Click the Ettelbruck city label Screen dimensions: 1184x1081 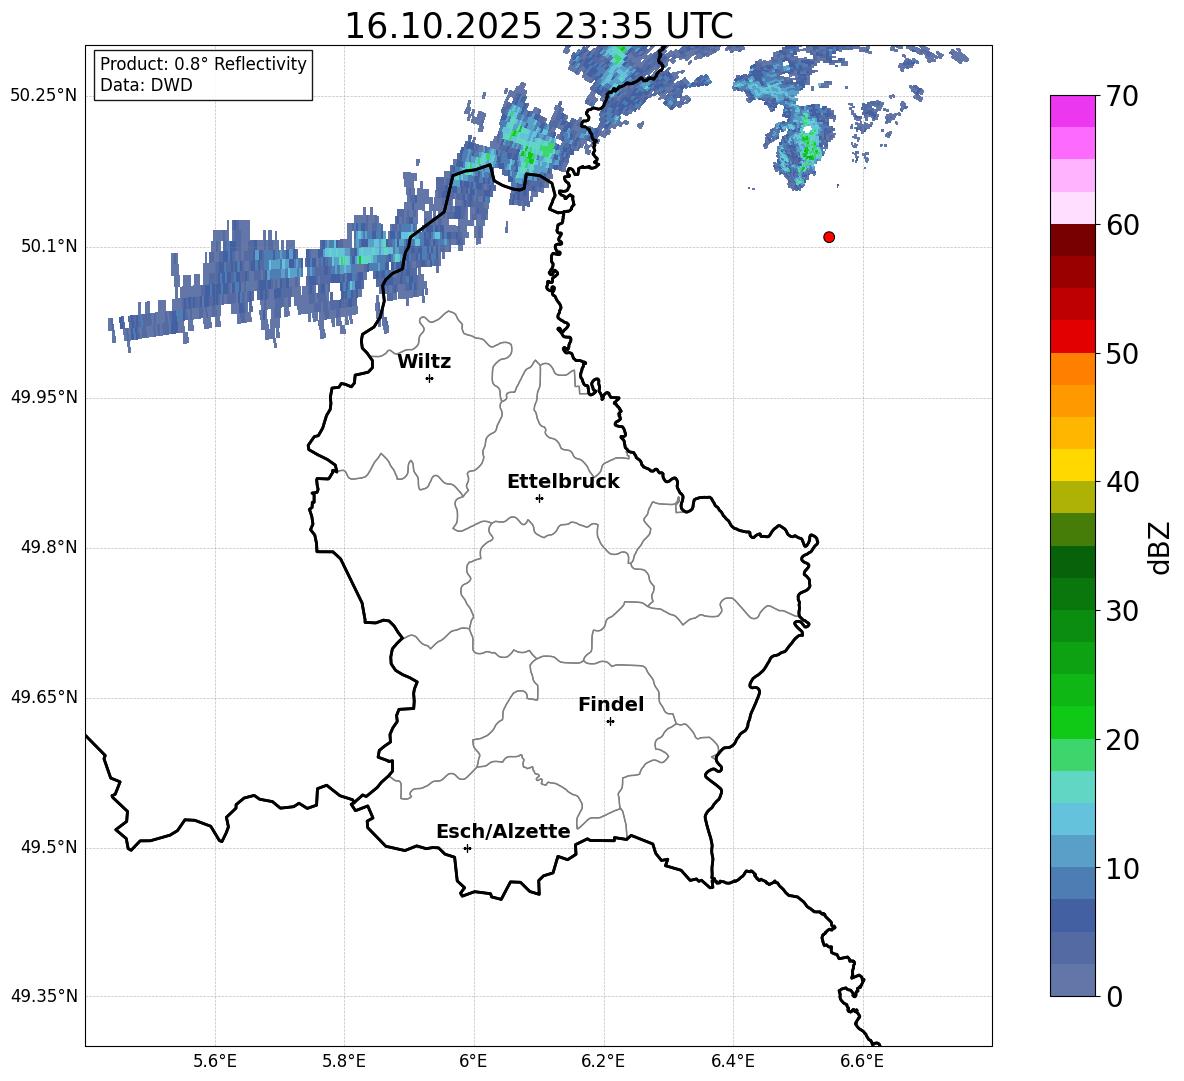563,482
